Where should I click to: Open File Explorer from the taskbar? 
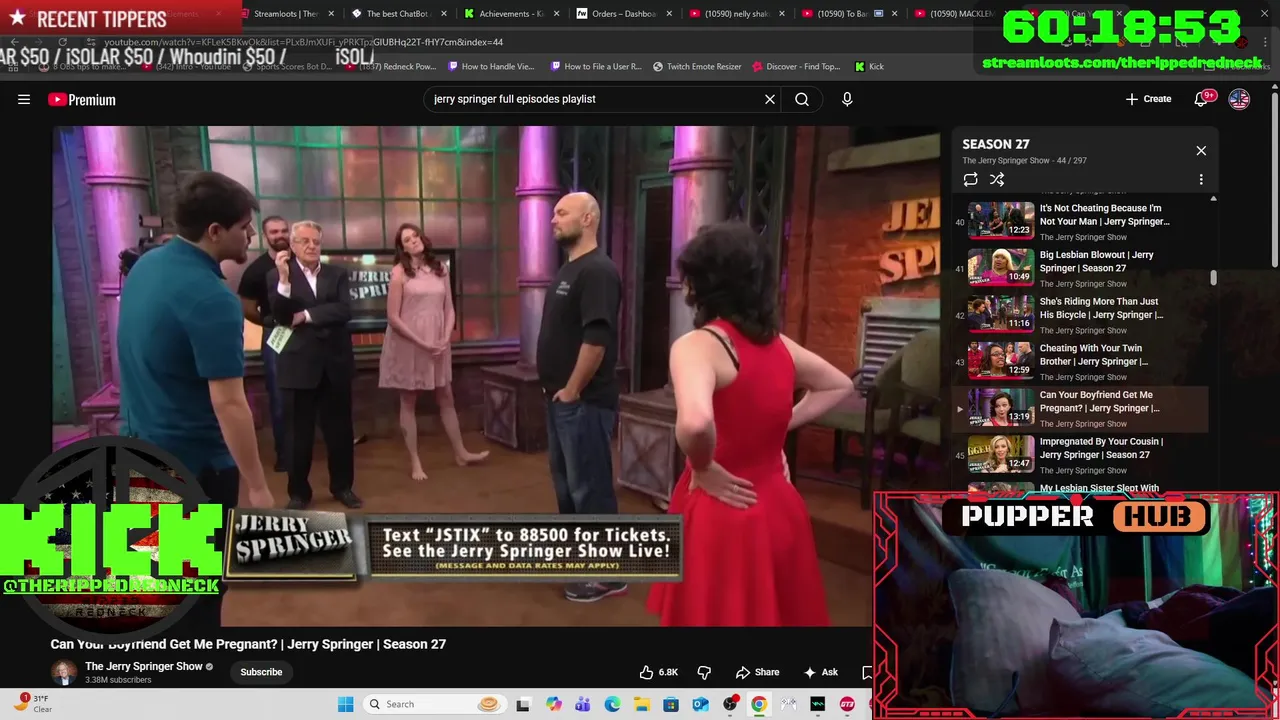click(x=641, y=704)
